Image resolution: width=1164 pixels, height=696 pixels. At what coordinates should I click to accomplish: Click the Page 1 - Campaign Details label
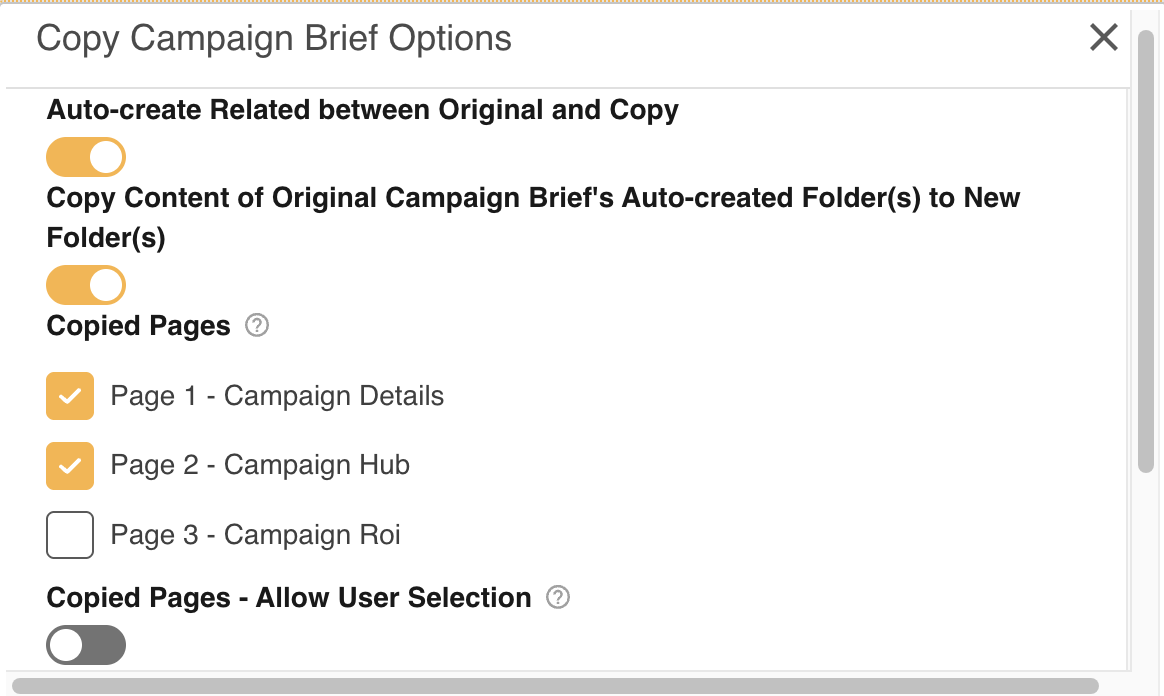(277, 396)
